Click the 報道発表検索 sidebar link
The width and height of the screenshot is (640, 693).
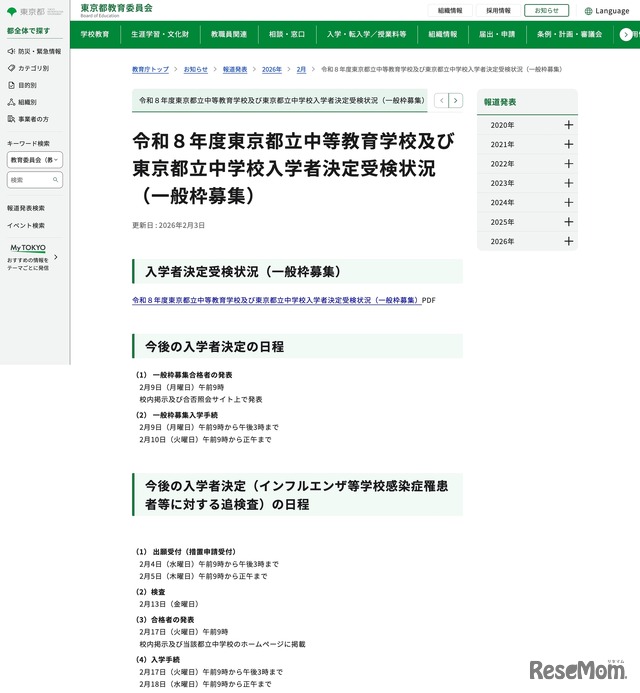coord(26,208)
